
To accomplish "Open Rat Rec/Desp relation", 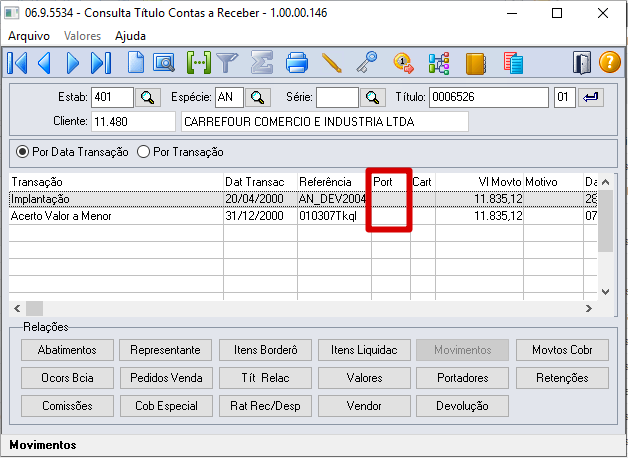I will click(265, 406).
